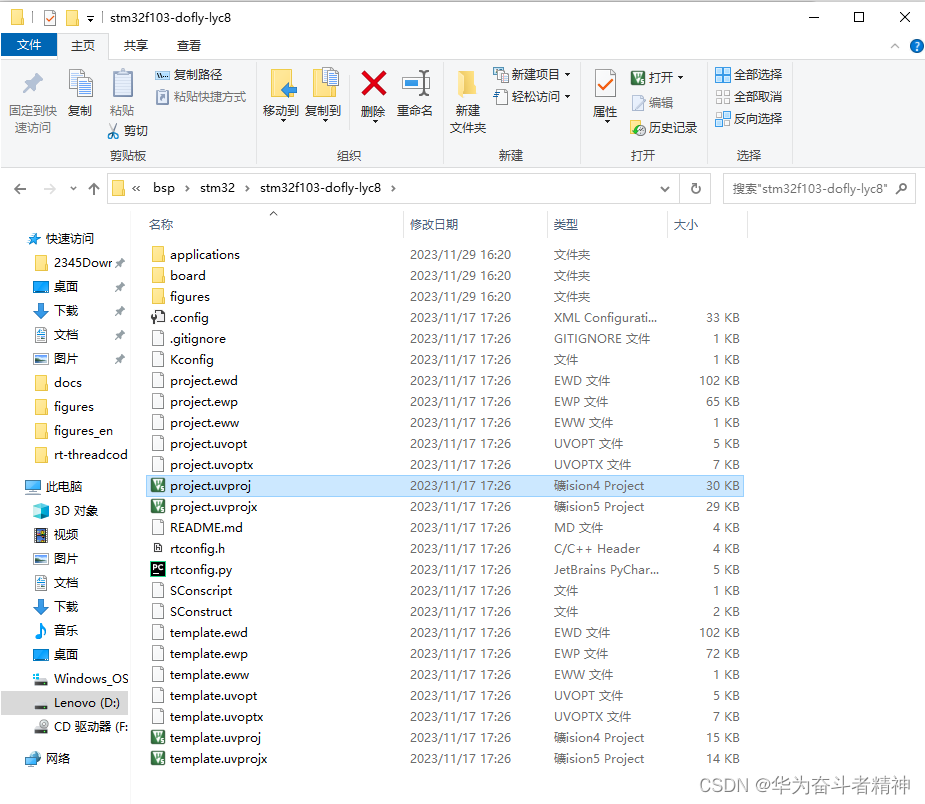Image resolution: width=925 pixels, height=804 pixels.
Task: Open the 文件 menu
Action: pos(29,45)
